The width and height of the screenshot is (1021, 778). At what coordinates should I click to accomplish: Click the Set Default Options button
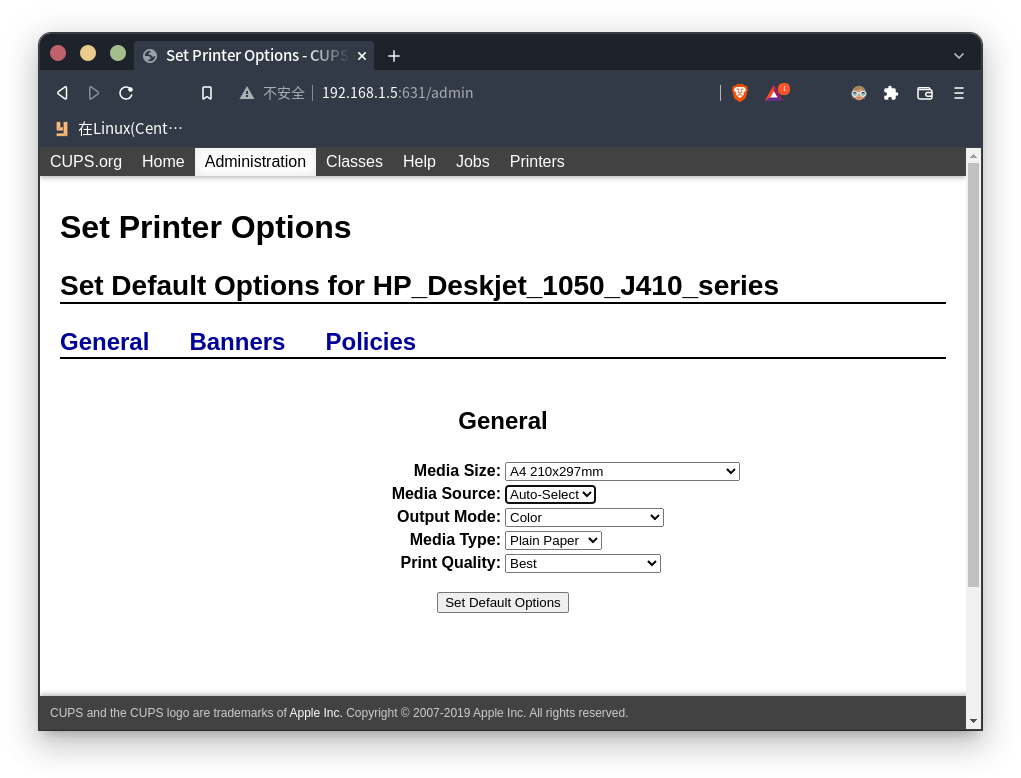pyautogui.click(x=502, y=602)
